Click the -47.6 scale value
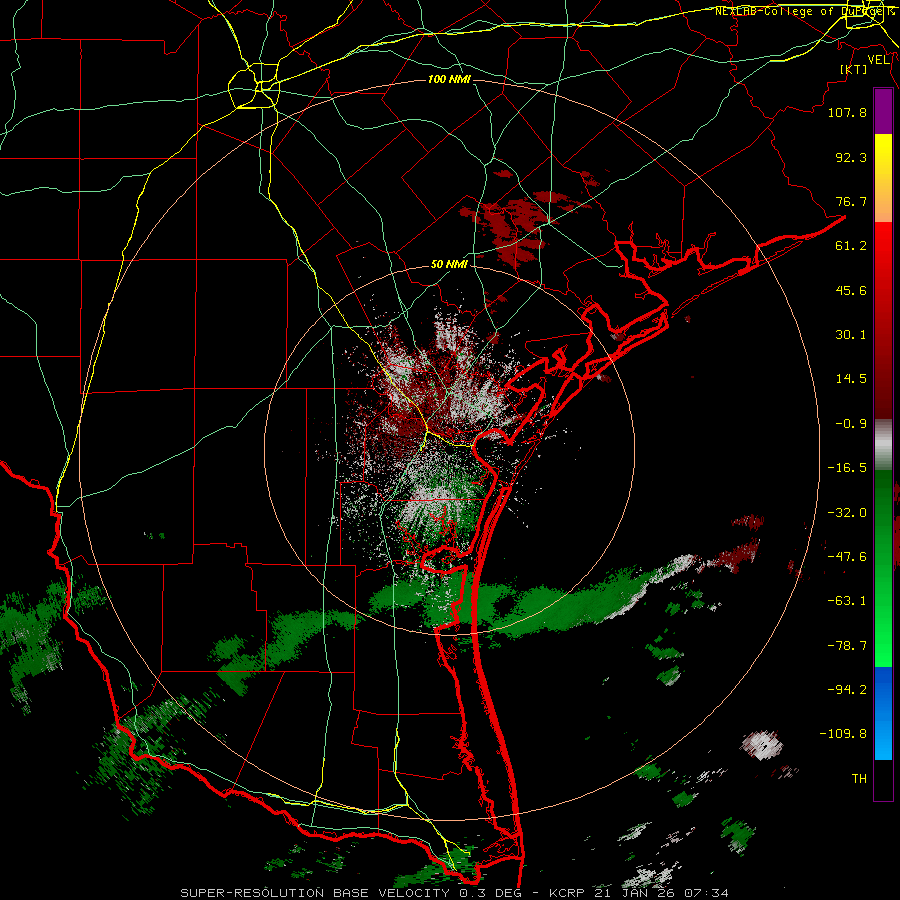Screen dimensions: 900x900 pos(847,557)
